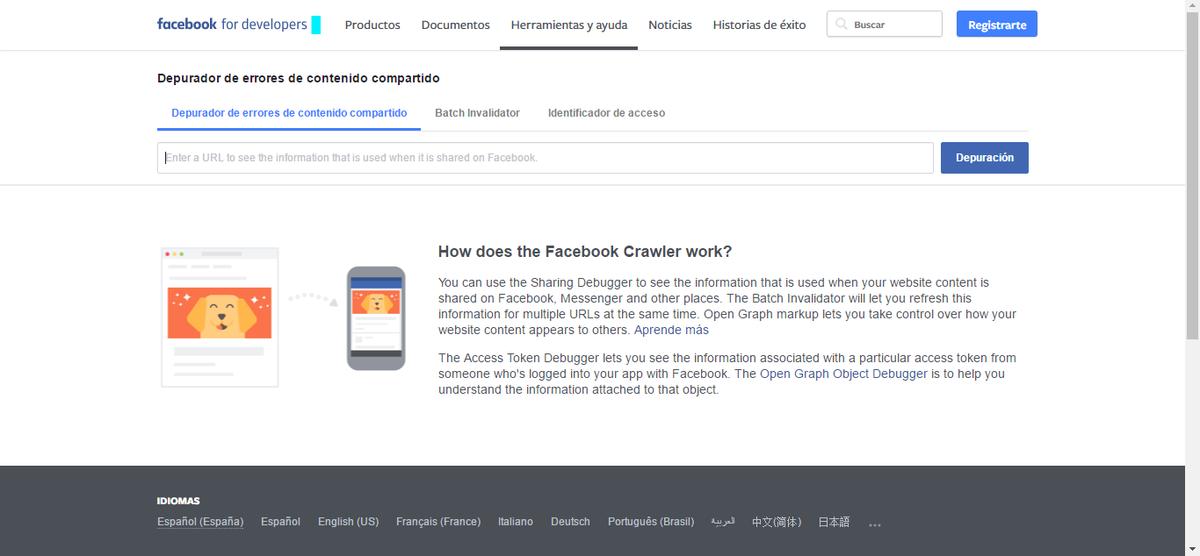Click the dog webpage illustration

(219, 316)
